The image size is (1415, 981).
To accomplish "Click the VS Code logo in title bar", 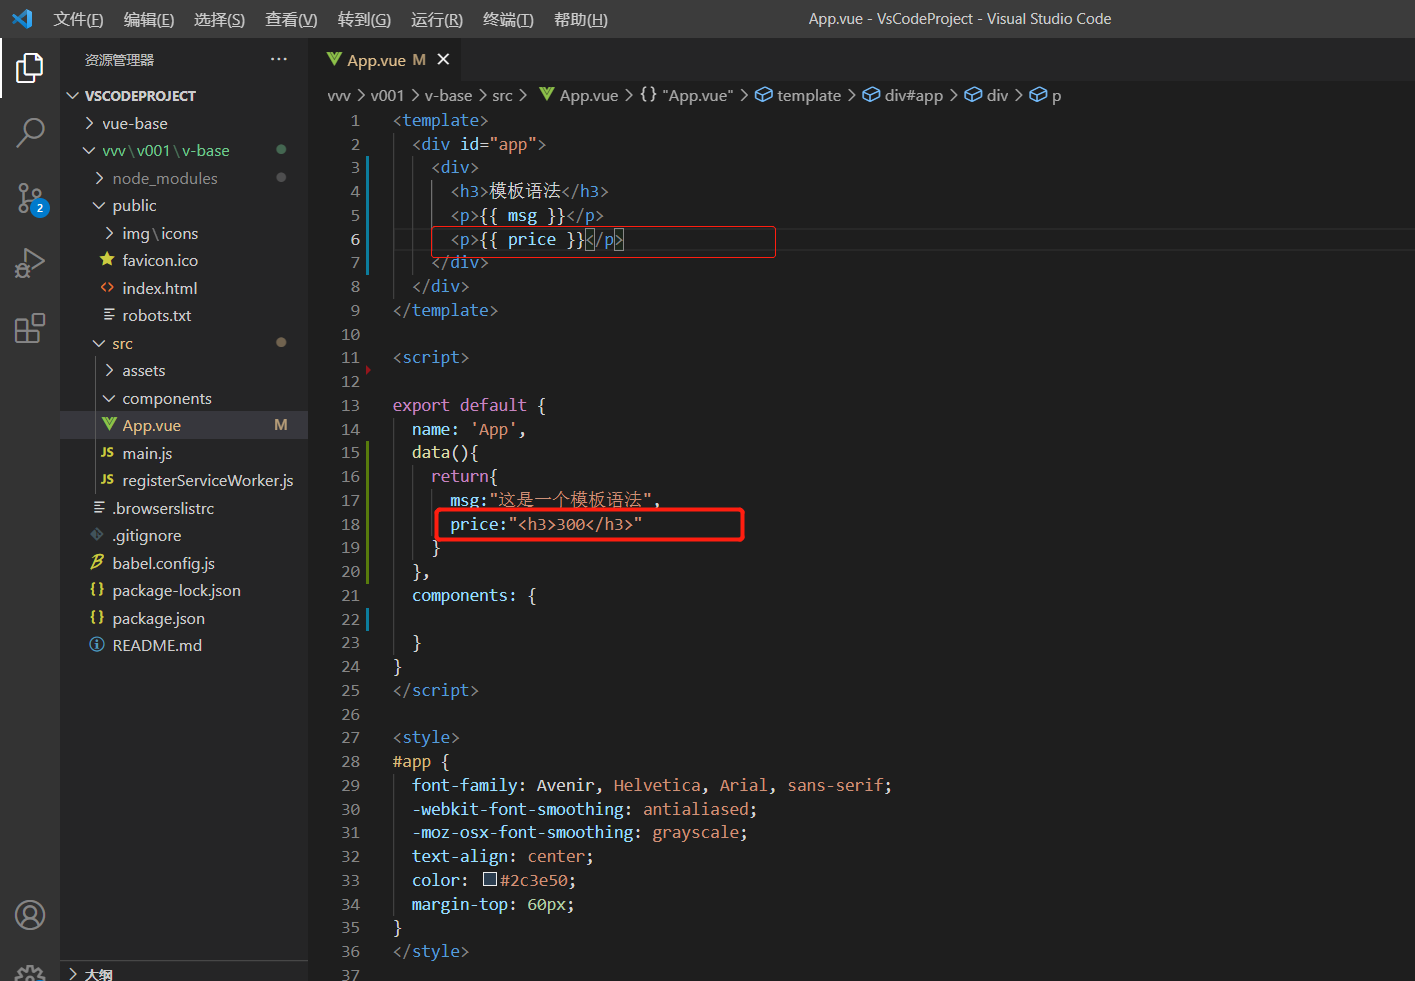I will (x=22, y=19).
